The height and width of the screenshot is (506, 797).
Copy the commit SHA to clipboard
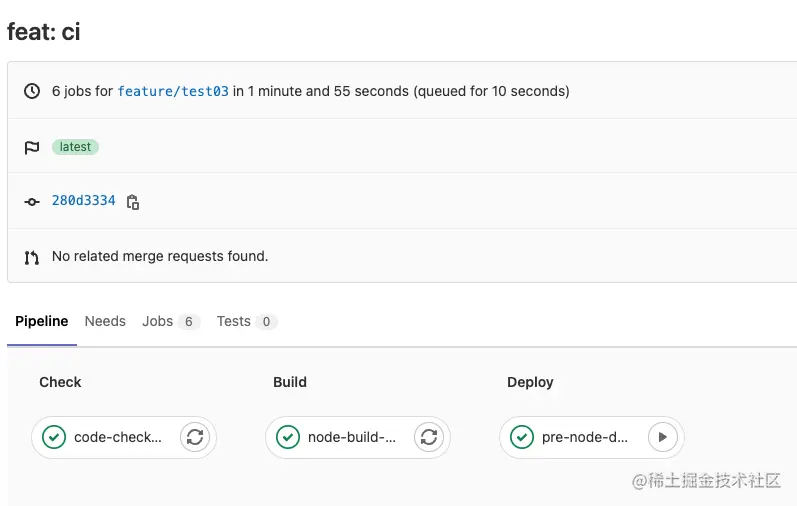point(133,202)
